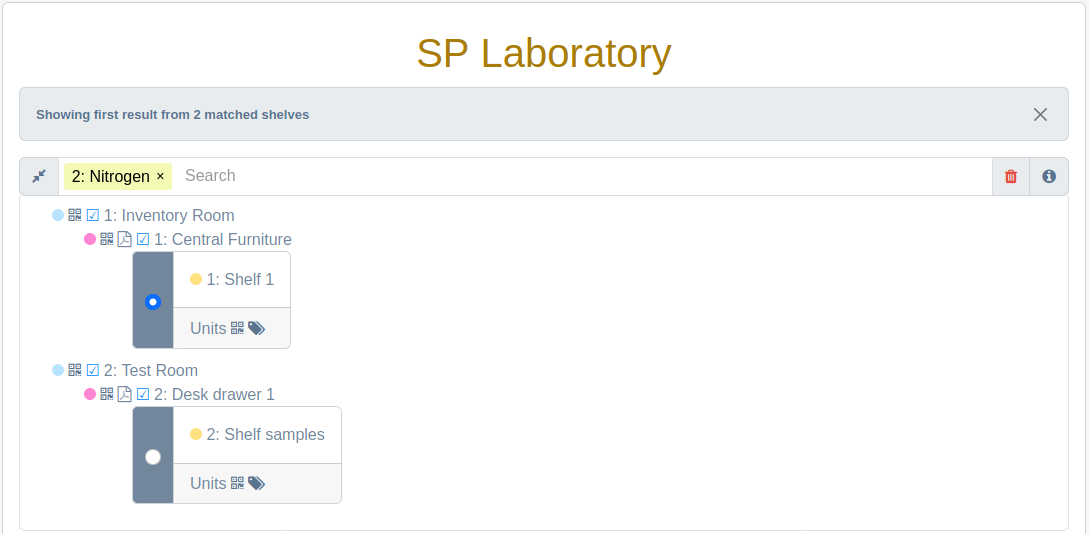Remove the 2: Nitrogen search tag
The width and height of the screenshot is (1089, 534).
160,176
